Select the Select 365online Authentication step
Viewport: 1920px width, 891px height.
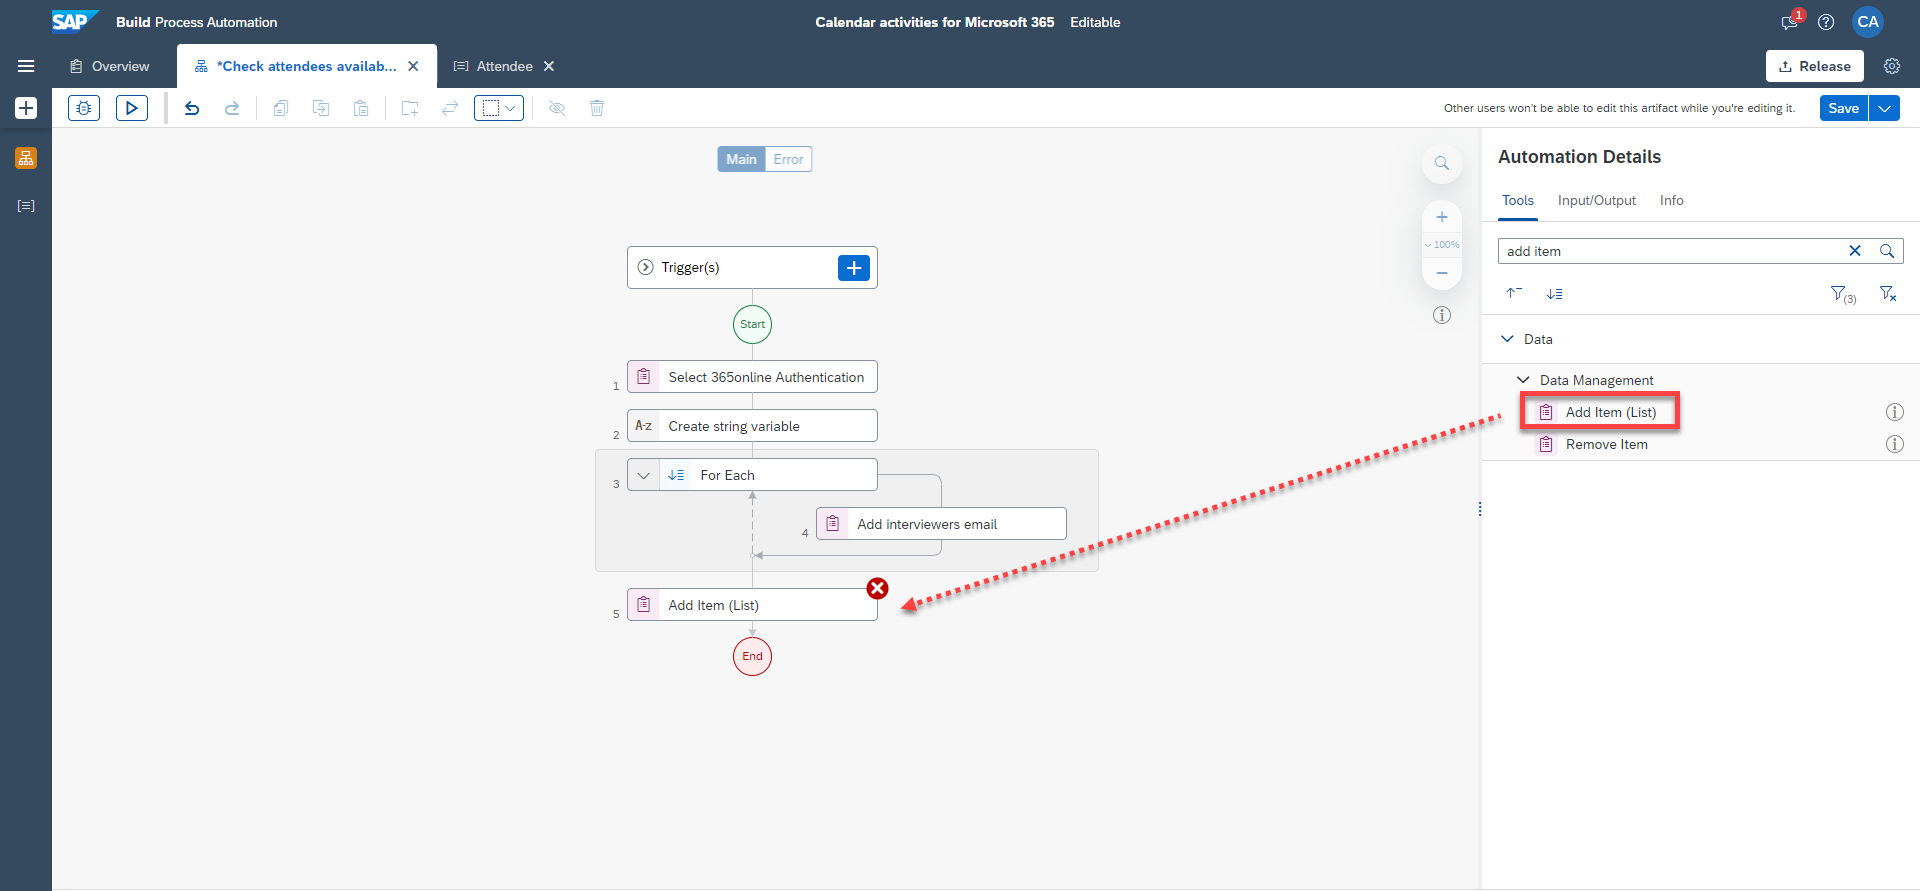pyautogui.click(x=752, y=377)
